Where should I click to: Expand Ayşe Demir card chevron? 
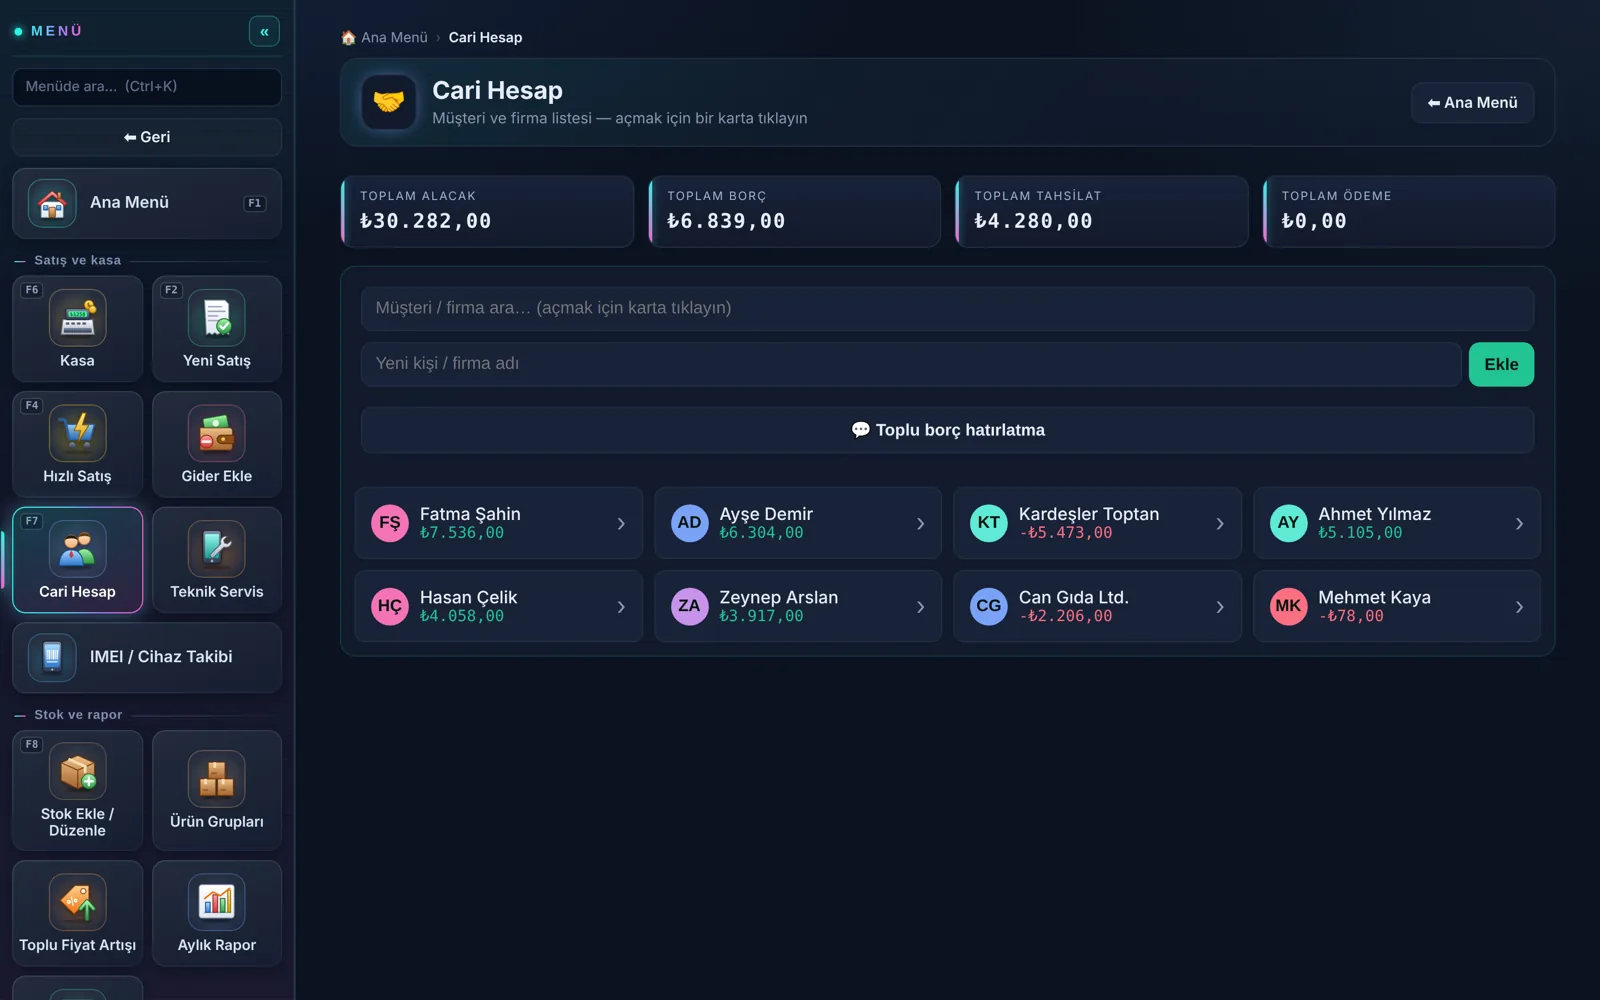[920, 523]
